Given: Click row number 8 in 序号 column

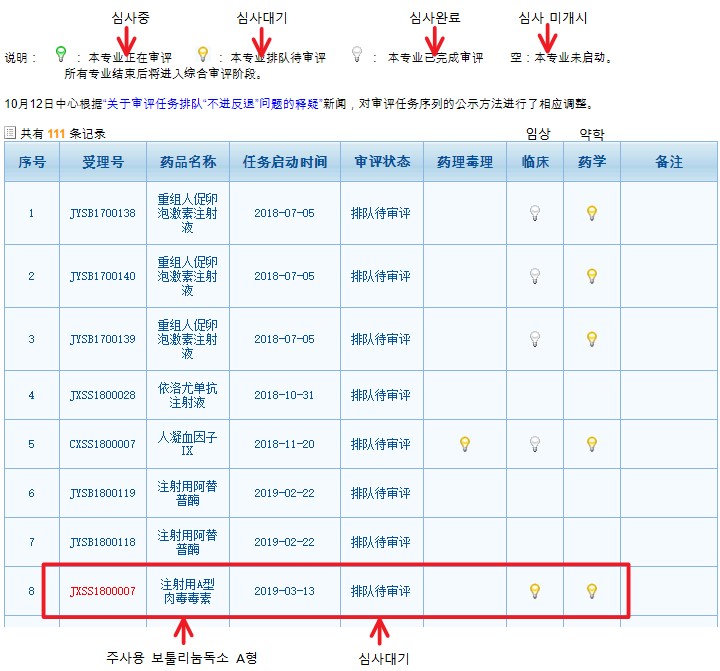Looking at the screenshot, I should (31, 591).
